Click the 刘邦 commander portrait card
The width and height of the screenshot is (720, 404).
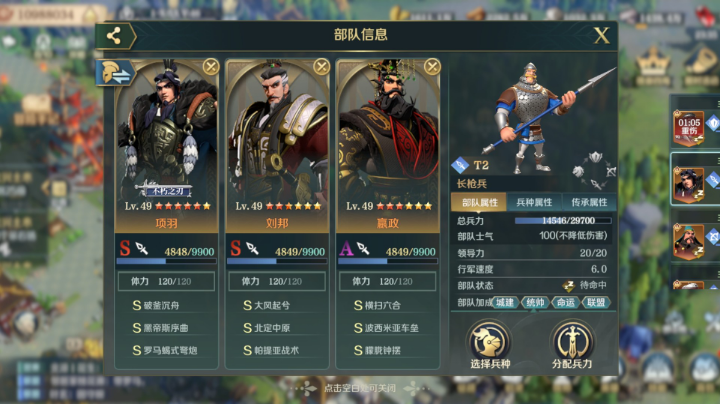point(277,146)
